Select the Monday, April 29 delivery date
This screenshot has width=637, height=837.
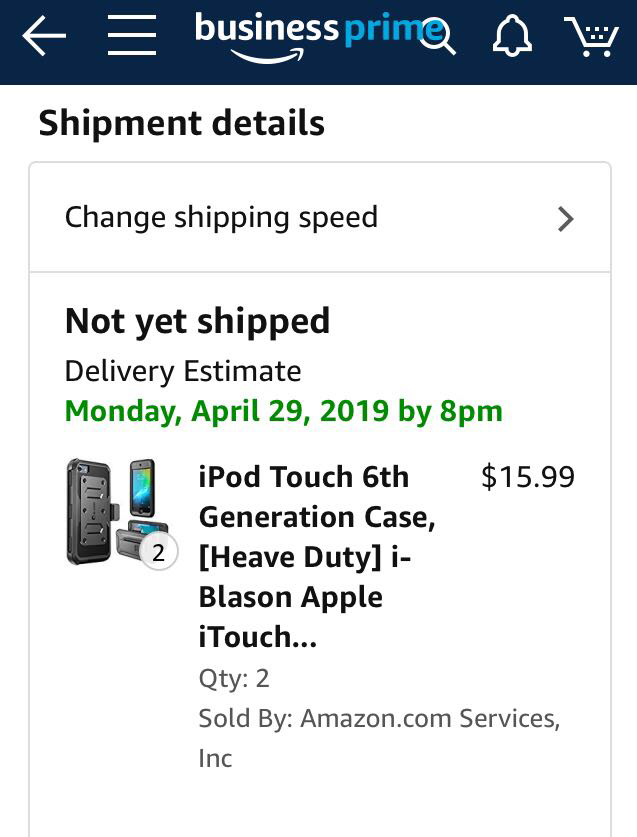pos(283,410)
